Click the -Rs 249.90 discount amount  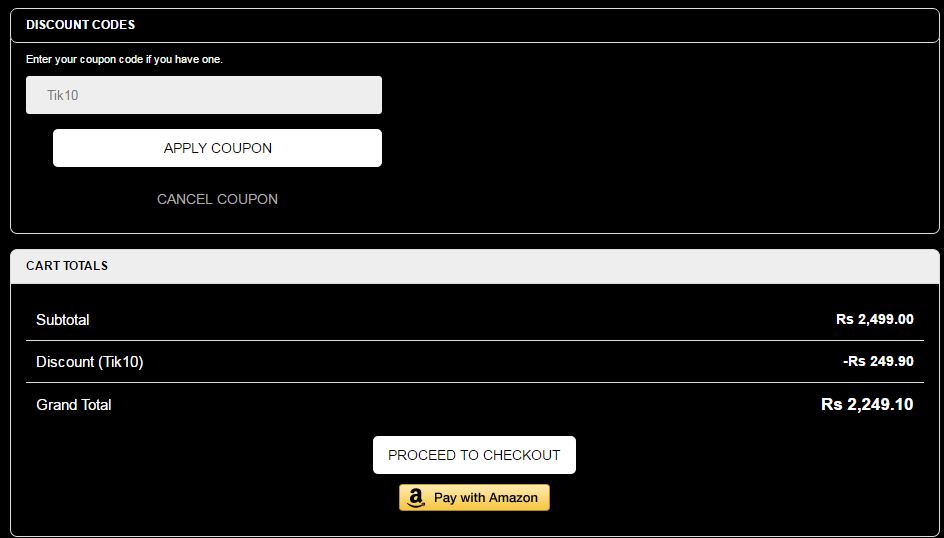878,362
